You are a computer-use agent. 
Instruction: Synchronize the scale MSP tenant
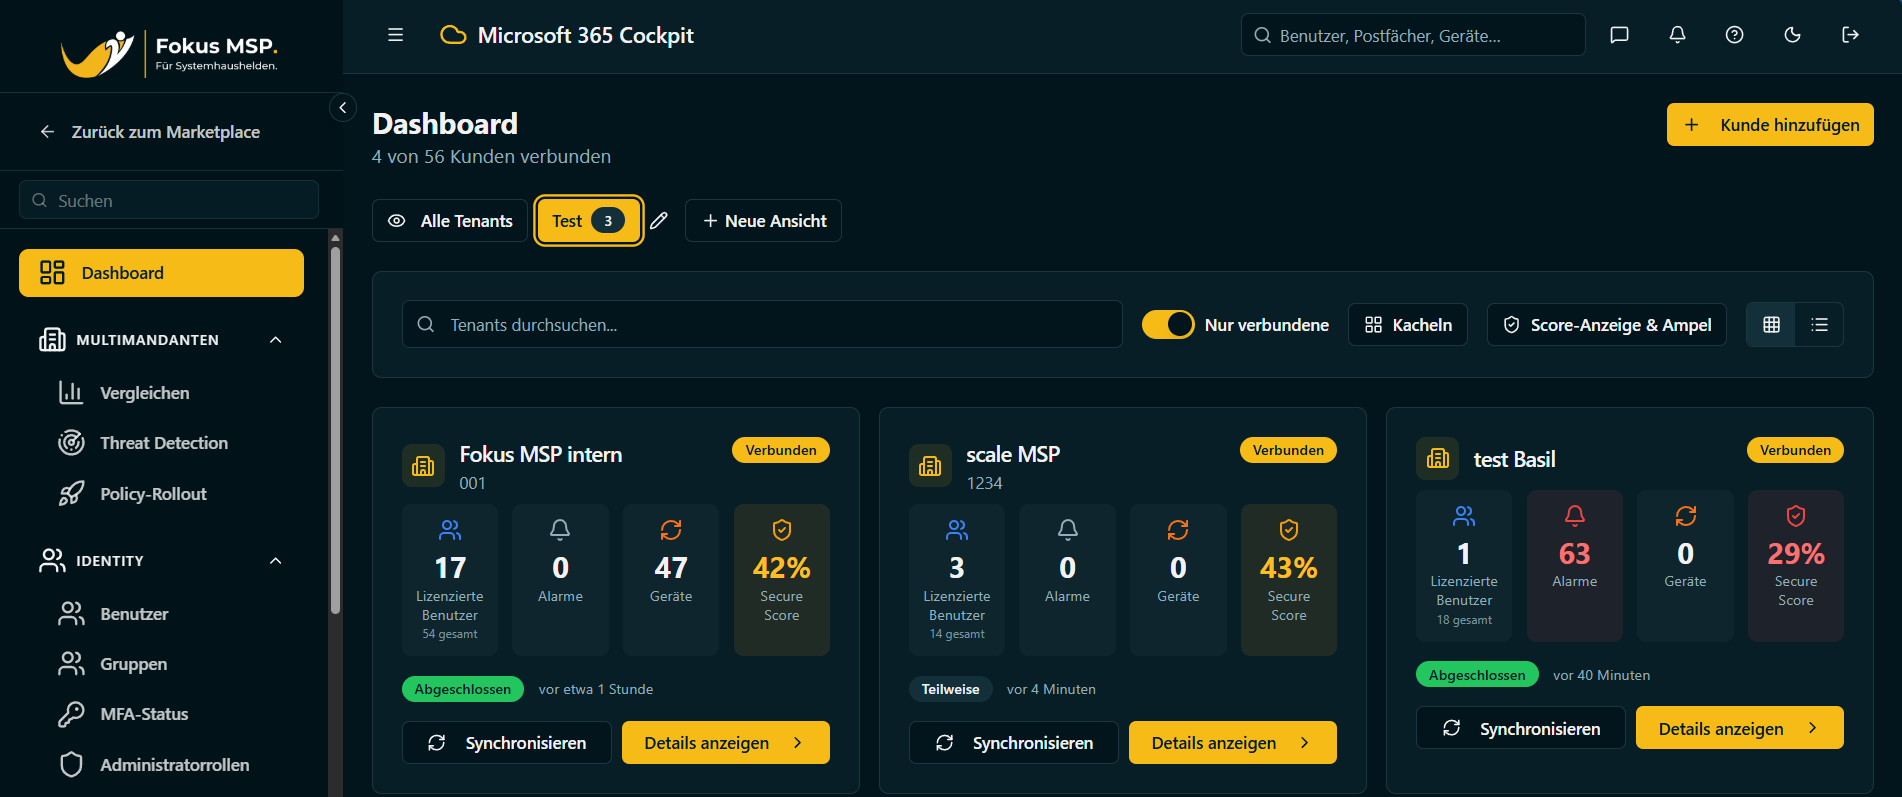point(1014,743)
